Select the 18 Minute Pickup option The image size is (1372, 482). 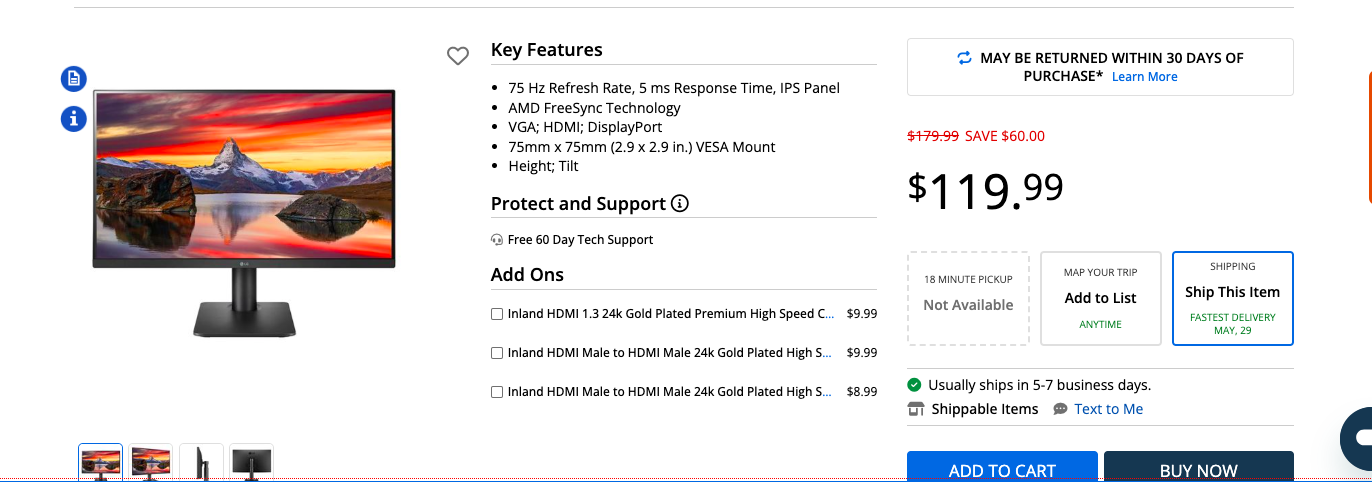click(968, 298)
